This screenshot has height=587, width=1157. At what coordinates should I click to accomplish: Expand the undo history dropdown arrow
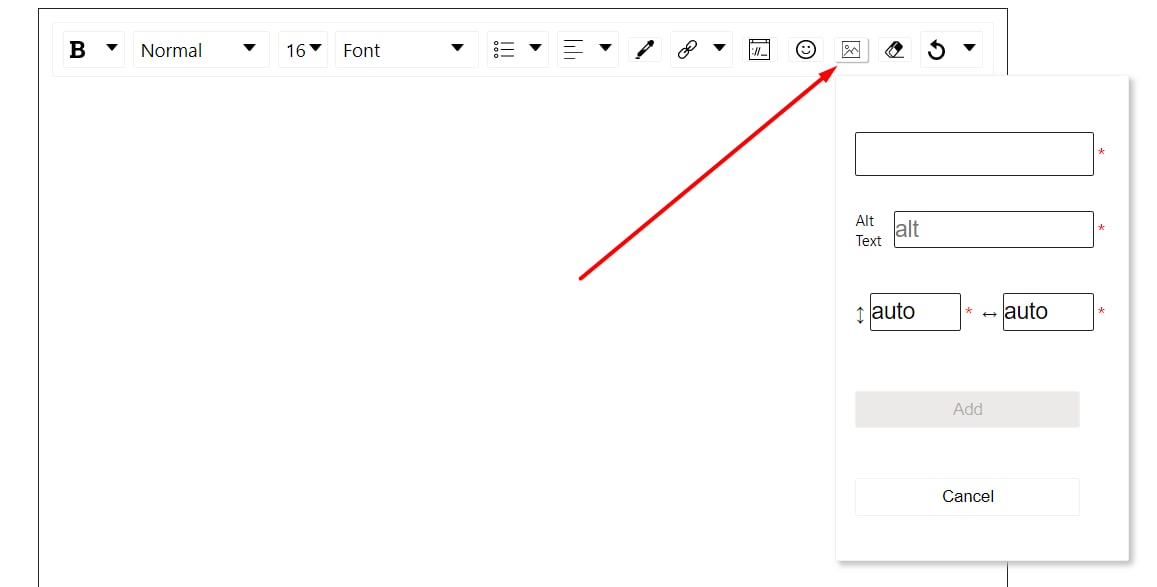[970, 48]
